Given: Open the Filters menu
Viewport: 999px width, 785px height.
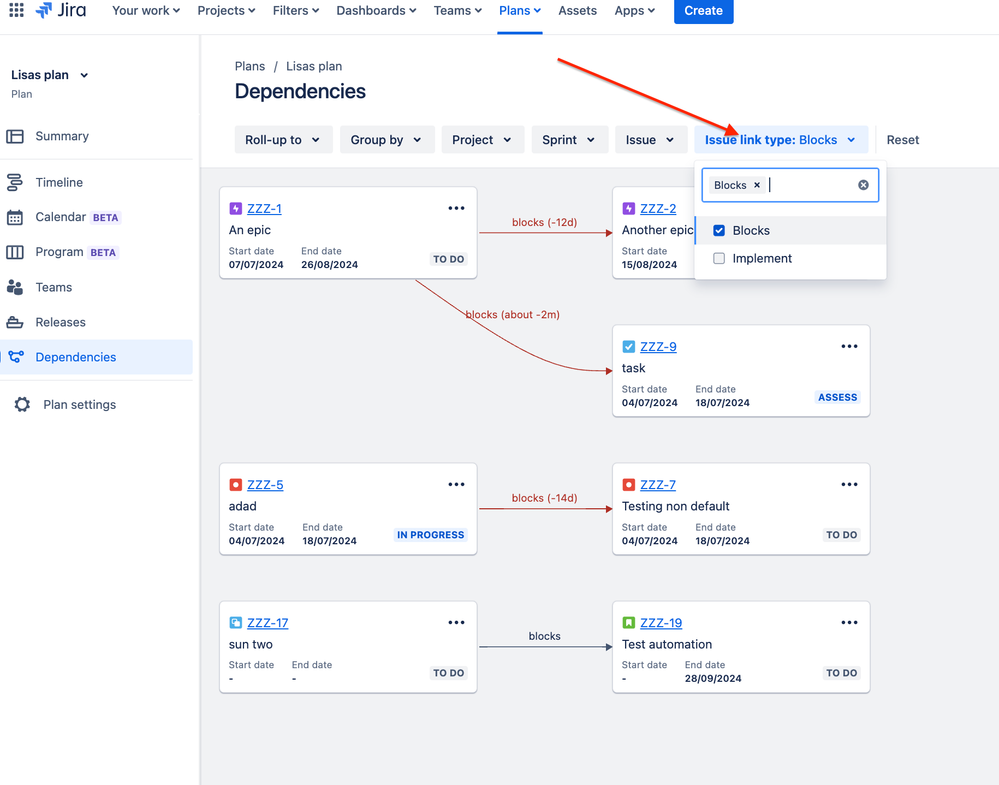Looking at the screenshot, I should point(296,10).
